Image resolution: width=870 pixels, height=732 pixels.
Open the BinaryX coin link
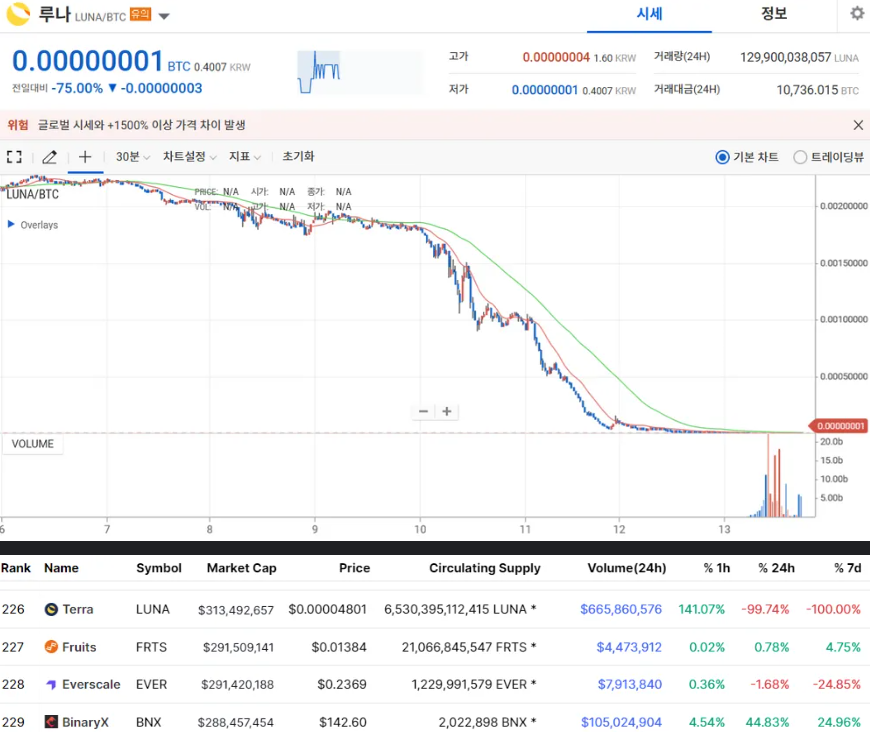[x=85, y=722]
